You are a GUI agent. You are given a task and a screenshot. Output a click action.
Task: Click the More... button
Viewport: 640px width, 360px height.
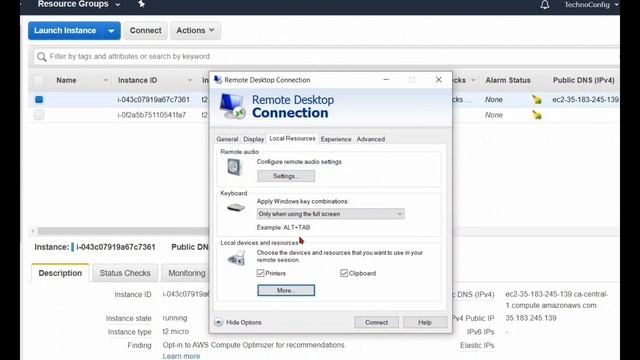click(286, 290)
